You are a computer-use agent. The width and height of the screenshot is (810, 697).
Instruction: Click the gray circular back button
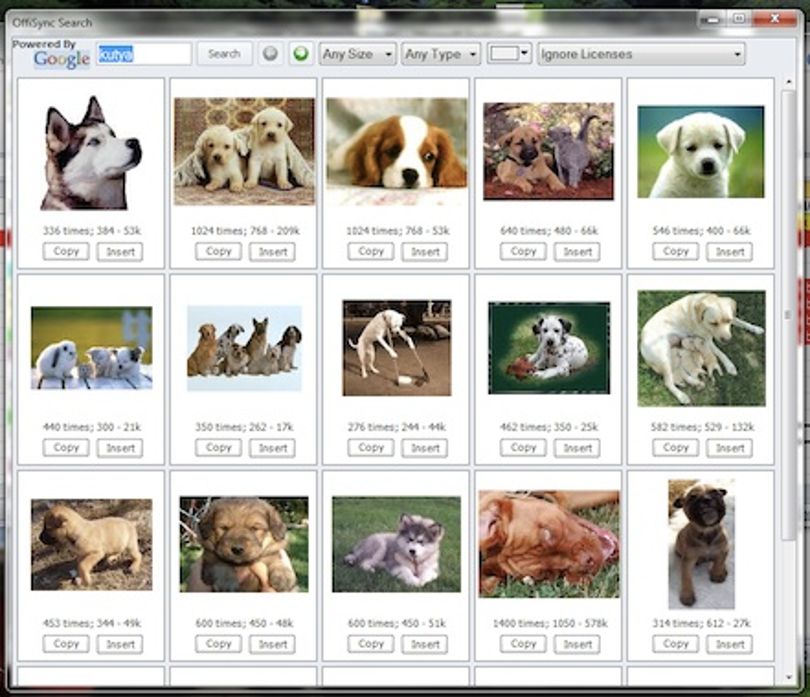[x=270, y=54]
